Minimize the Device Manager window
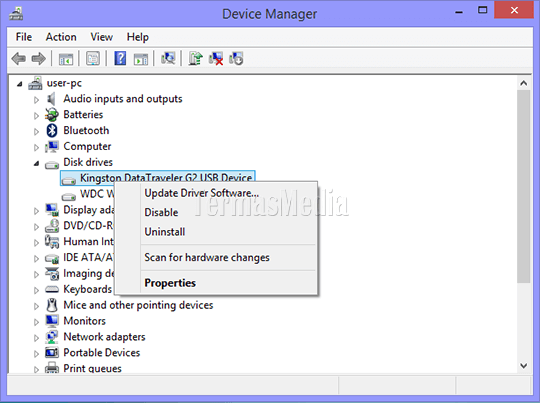Screen dimensions: 540x403 tap(459, 11)
